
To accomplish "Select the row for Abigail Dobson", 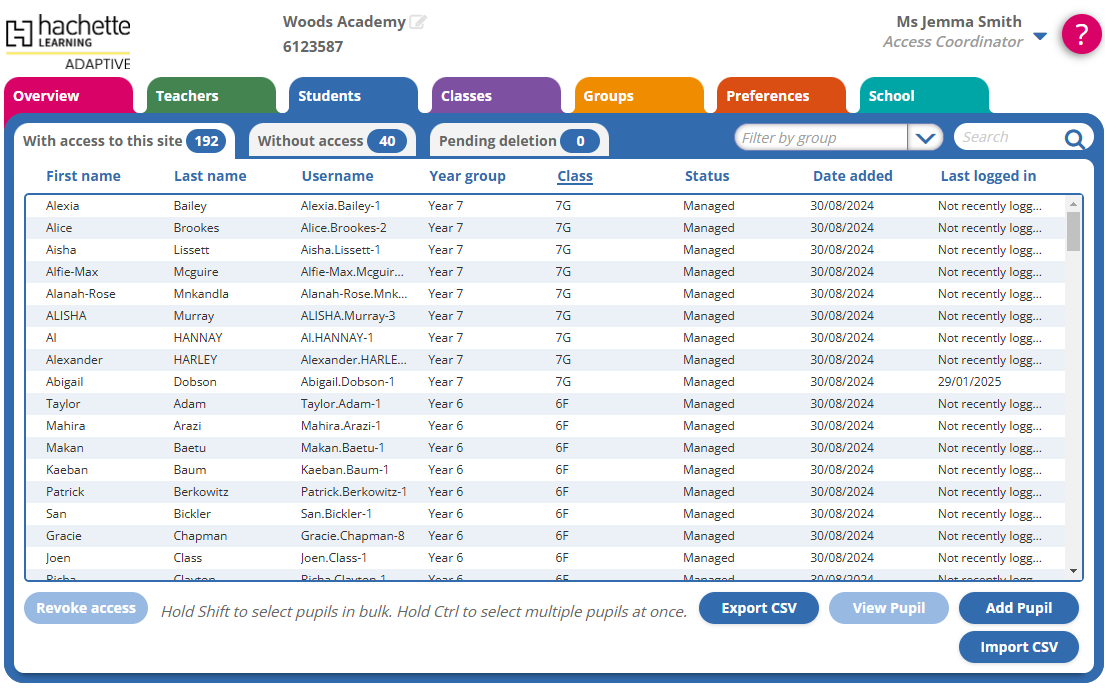I will coord(400,381).
